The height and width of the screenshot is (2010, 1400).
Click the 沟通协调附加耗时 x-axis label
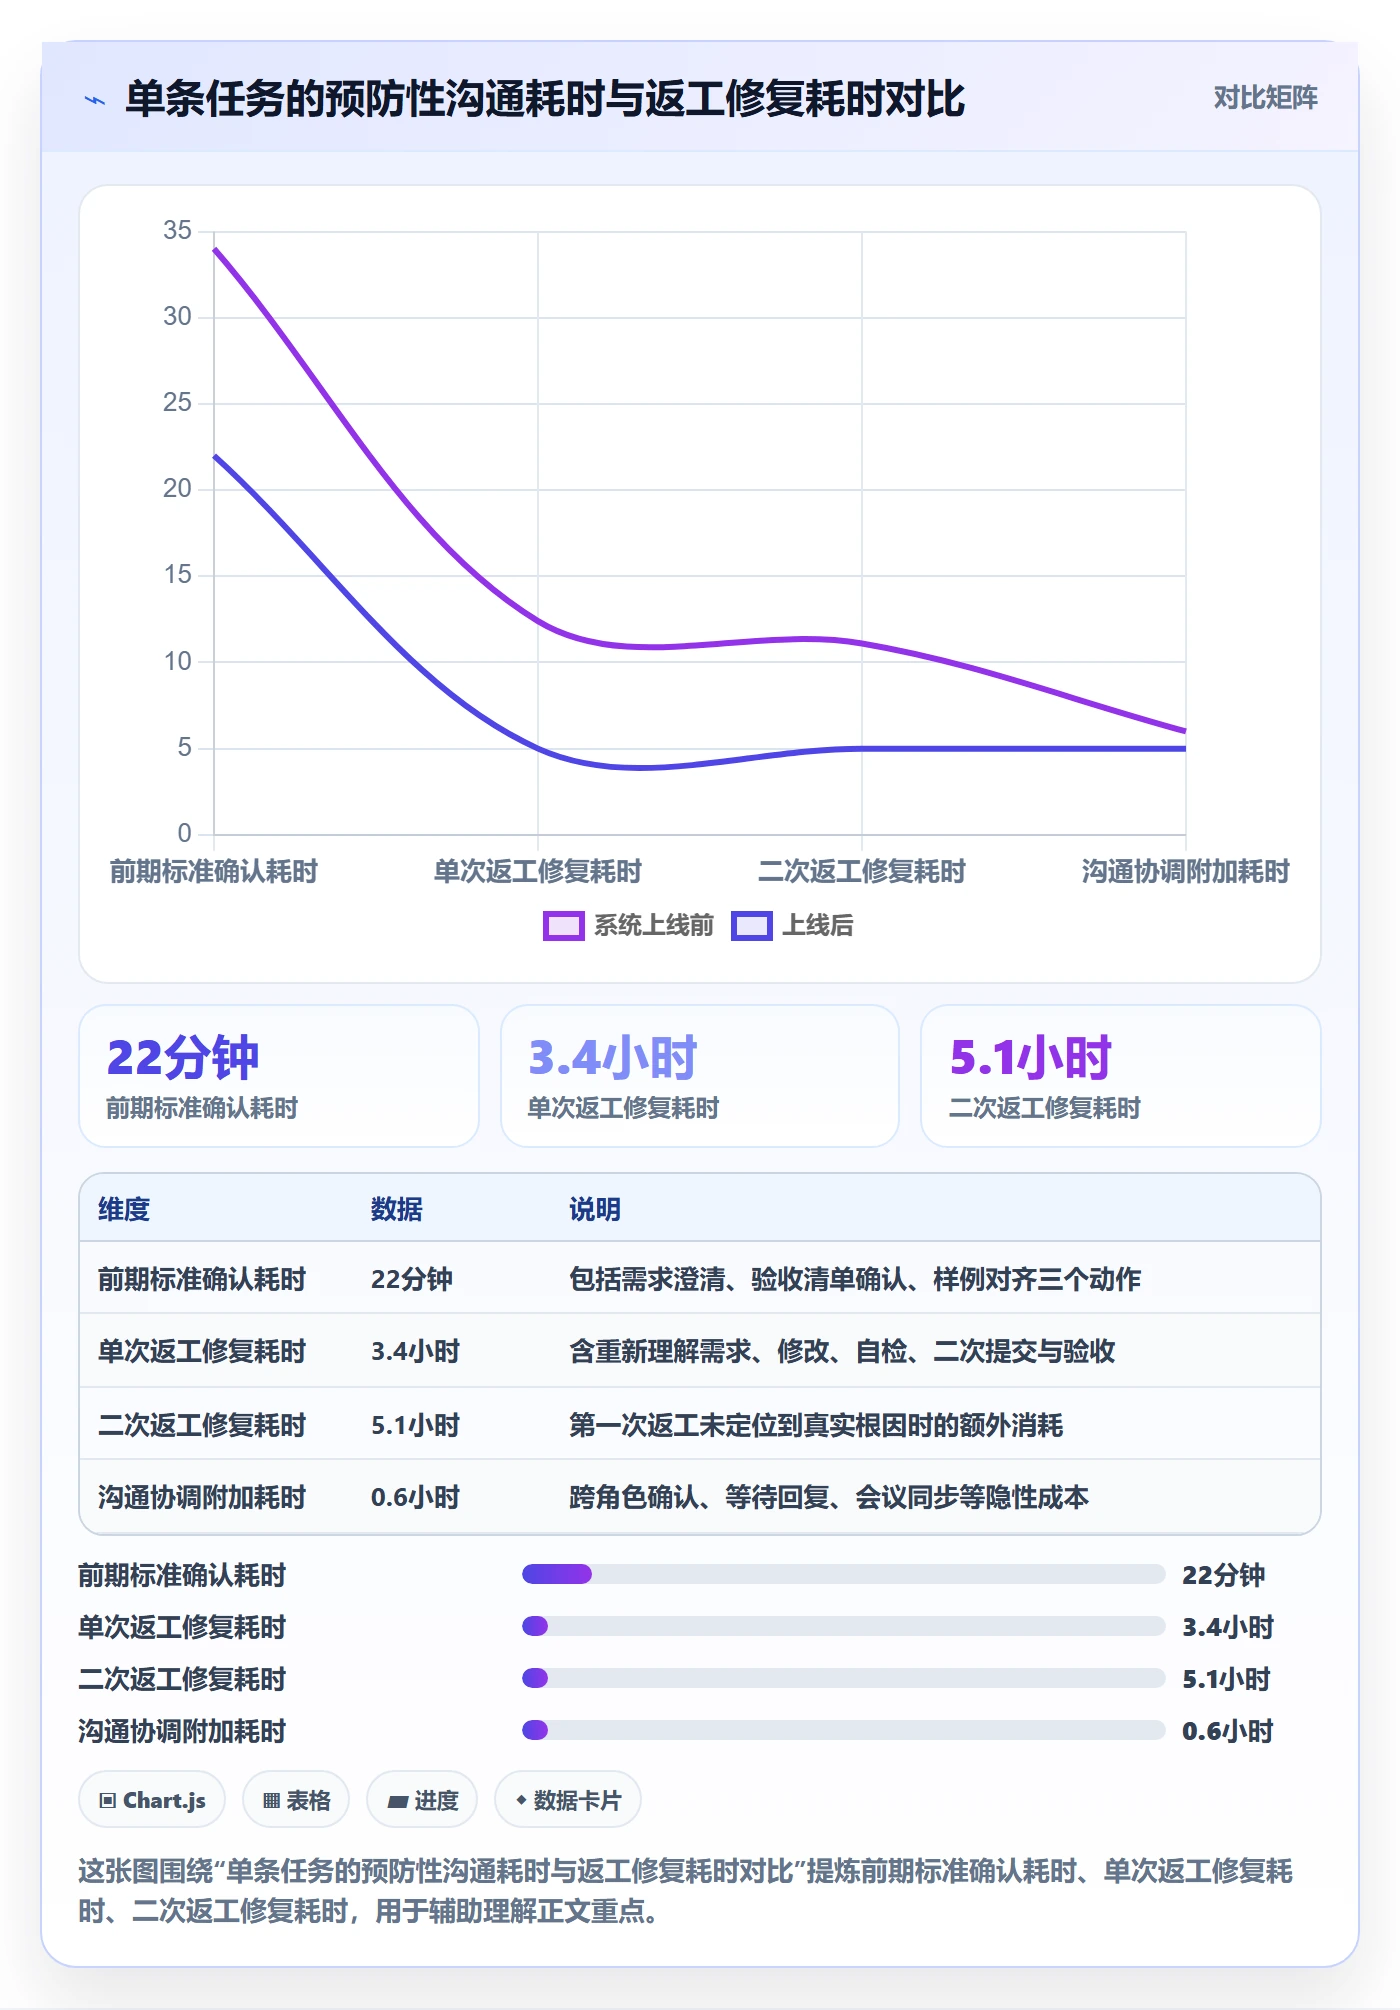tap(1186, 871)
